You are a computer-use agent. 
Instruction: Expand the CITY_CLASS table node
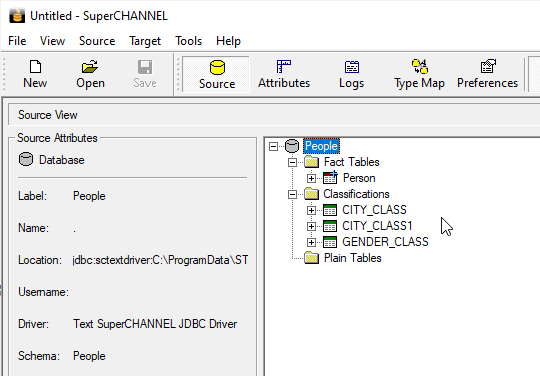click(x=311, y=210)
